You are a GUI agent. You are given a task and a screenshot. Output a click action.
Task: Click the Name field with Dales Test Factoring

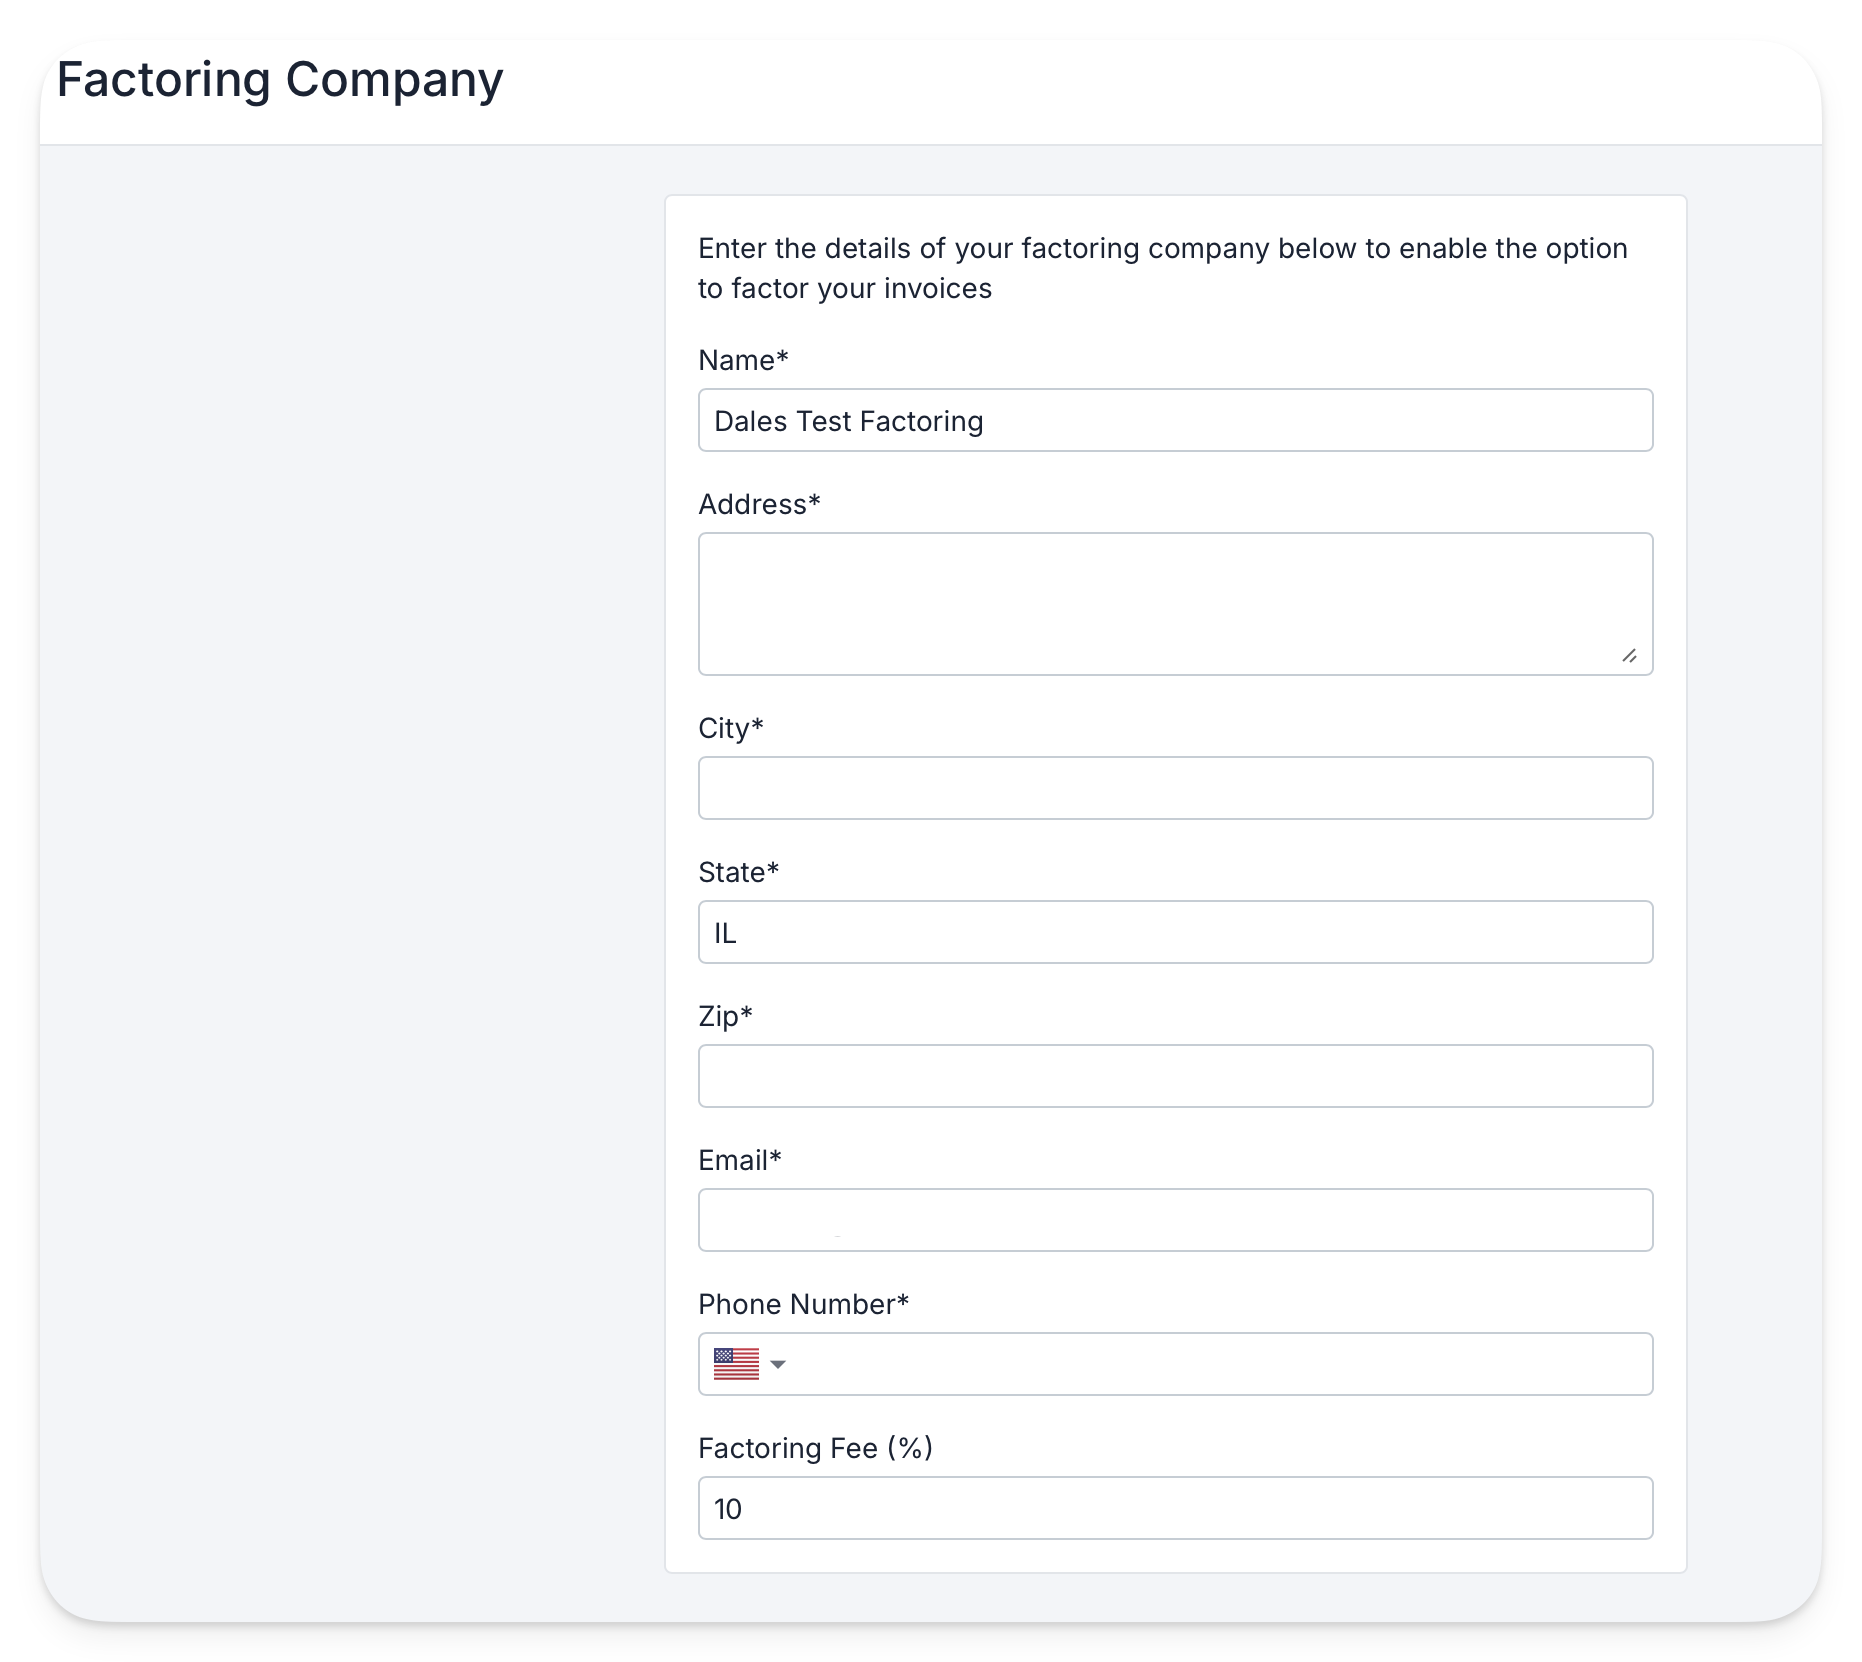(x=1175, y=420)
